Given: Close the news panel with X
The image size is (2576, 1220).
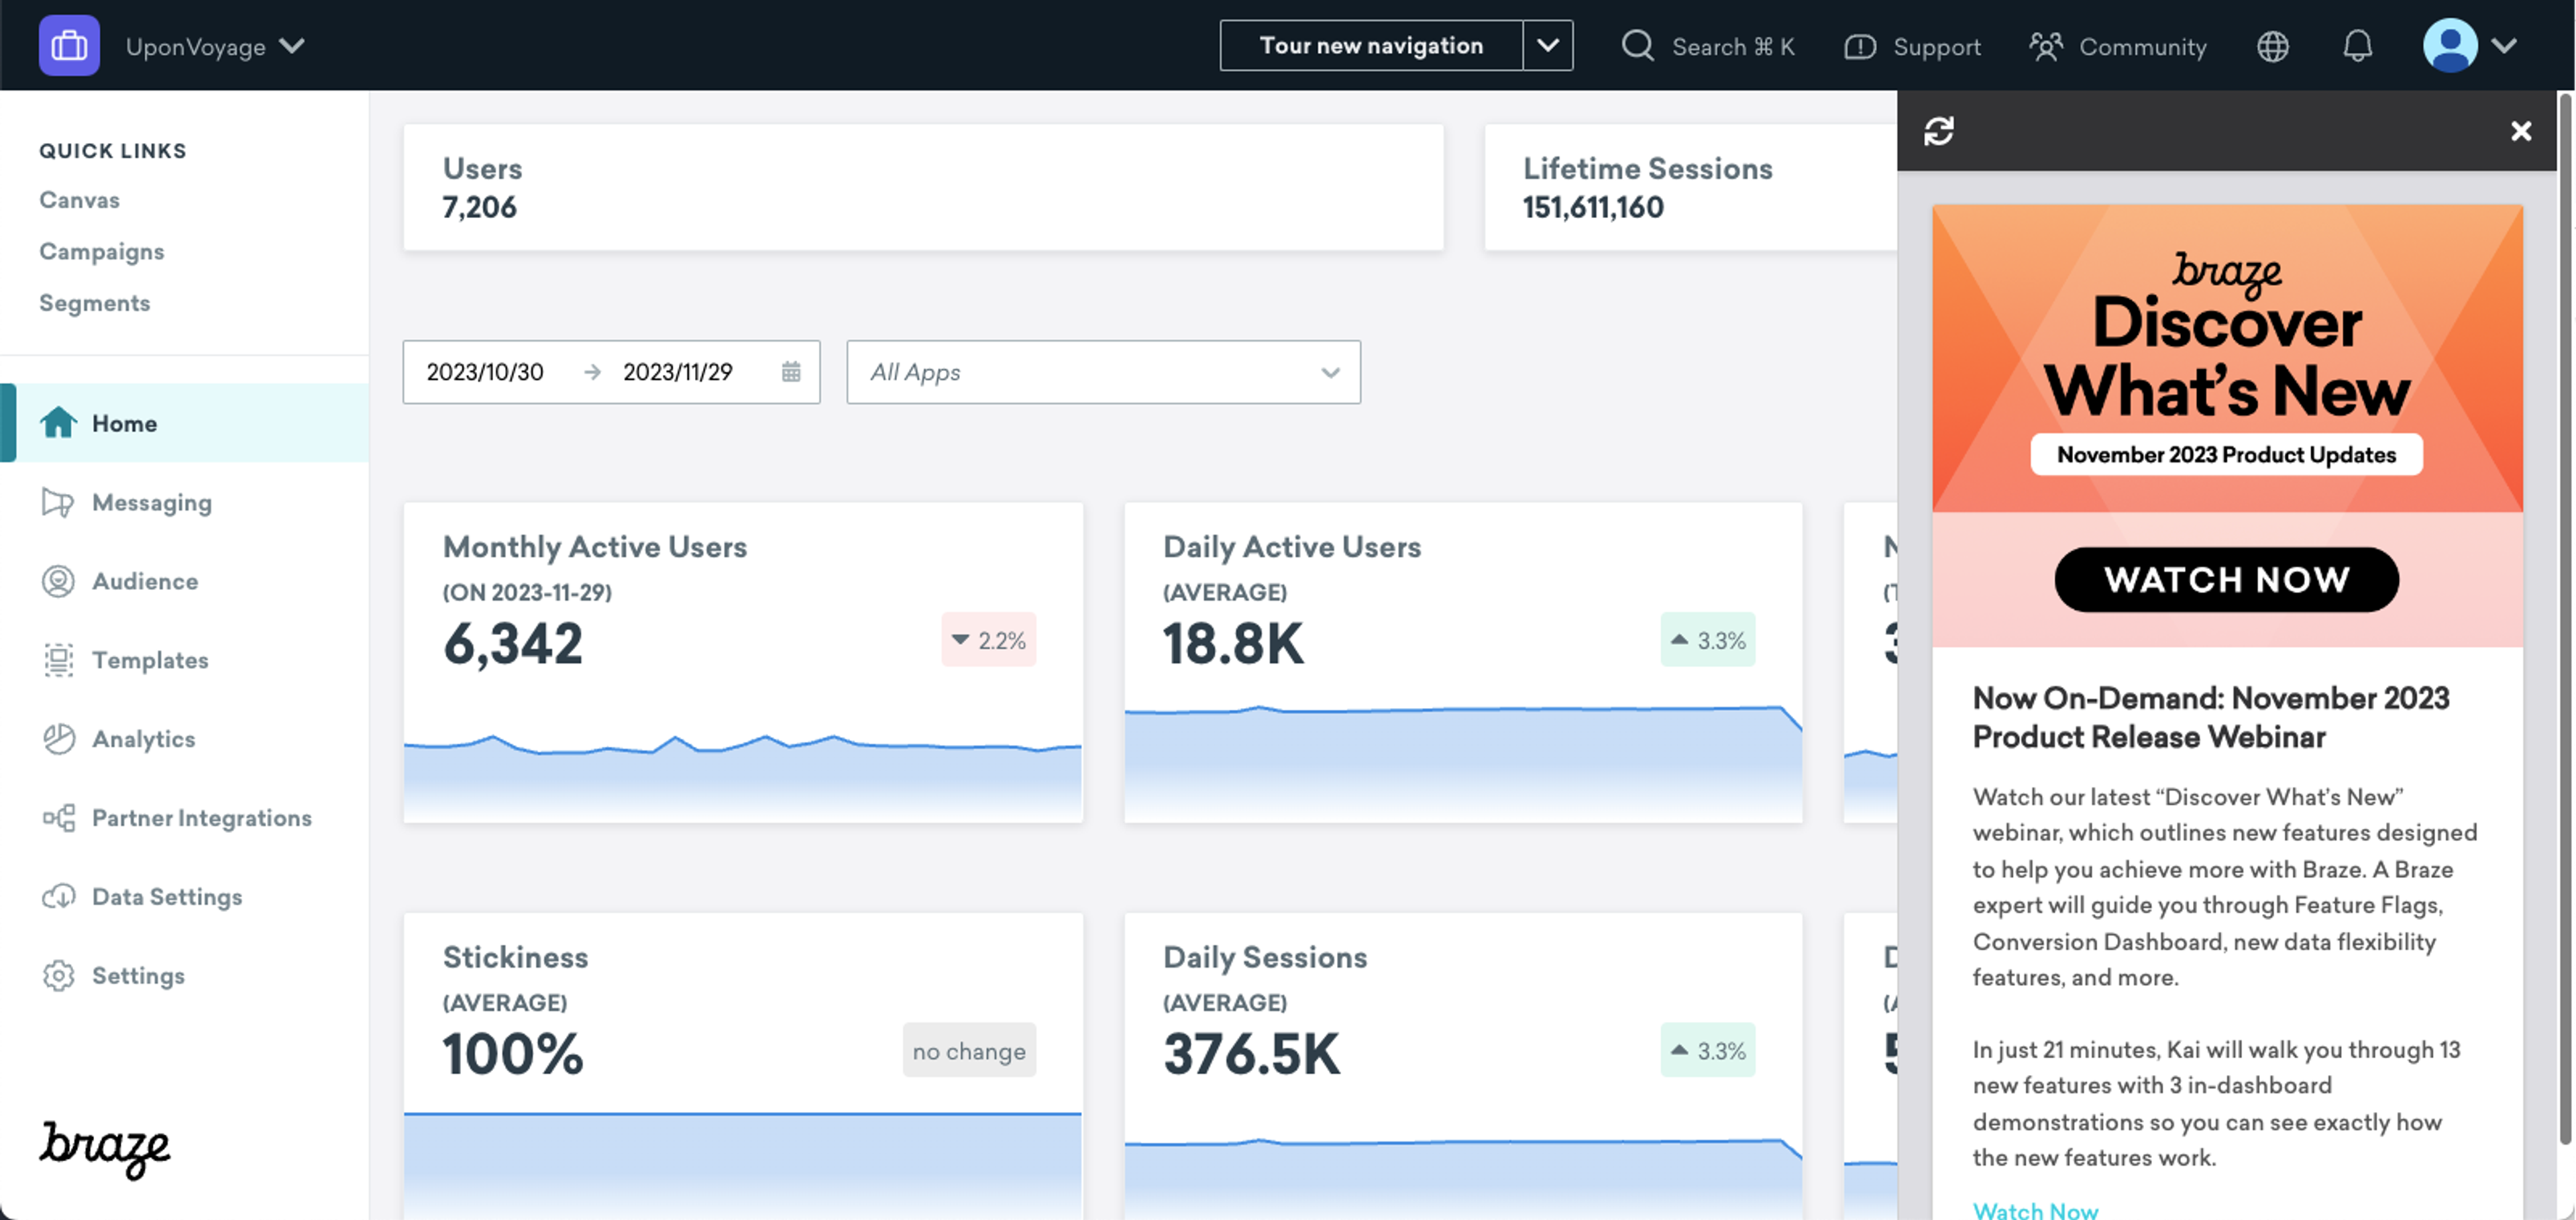Looking at the screenshot, I should pyautogui.click(x=2520, y=131).
